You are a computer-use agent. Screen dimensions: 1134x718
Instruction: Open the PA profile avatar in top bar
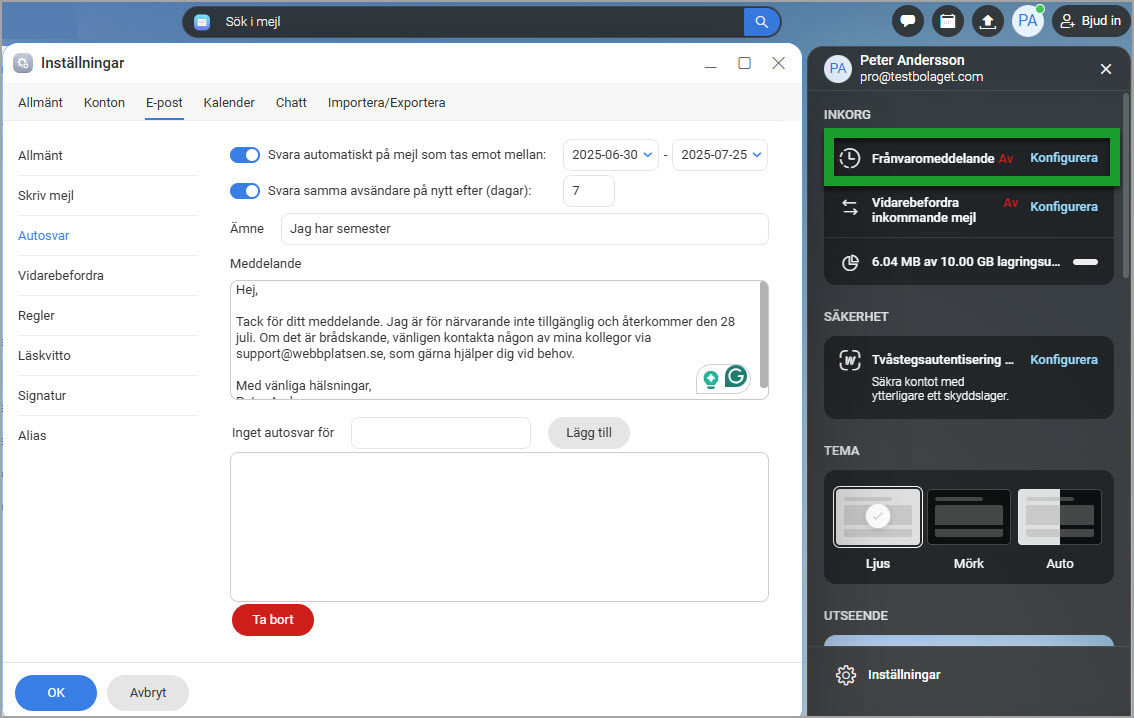1028,21
